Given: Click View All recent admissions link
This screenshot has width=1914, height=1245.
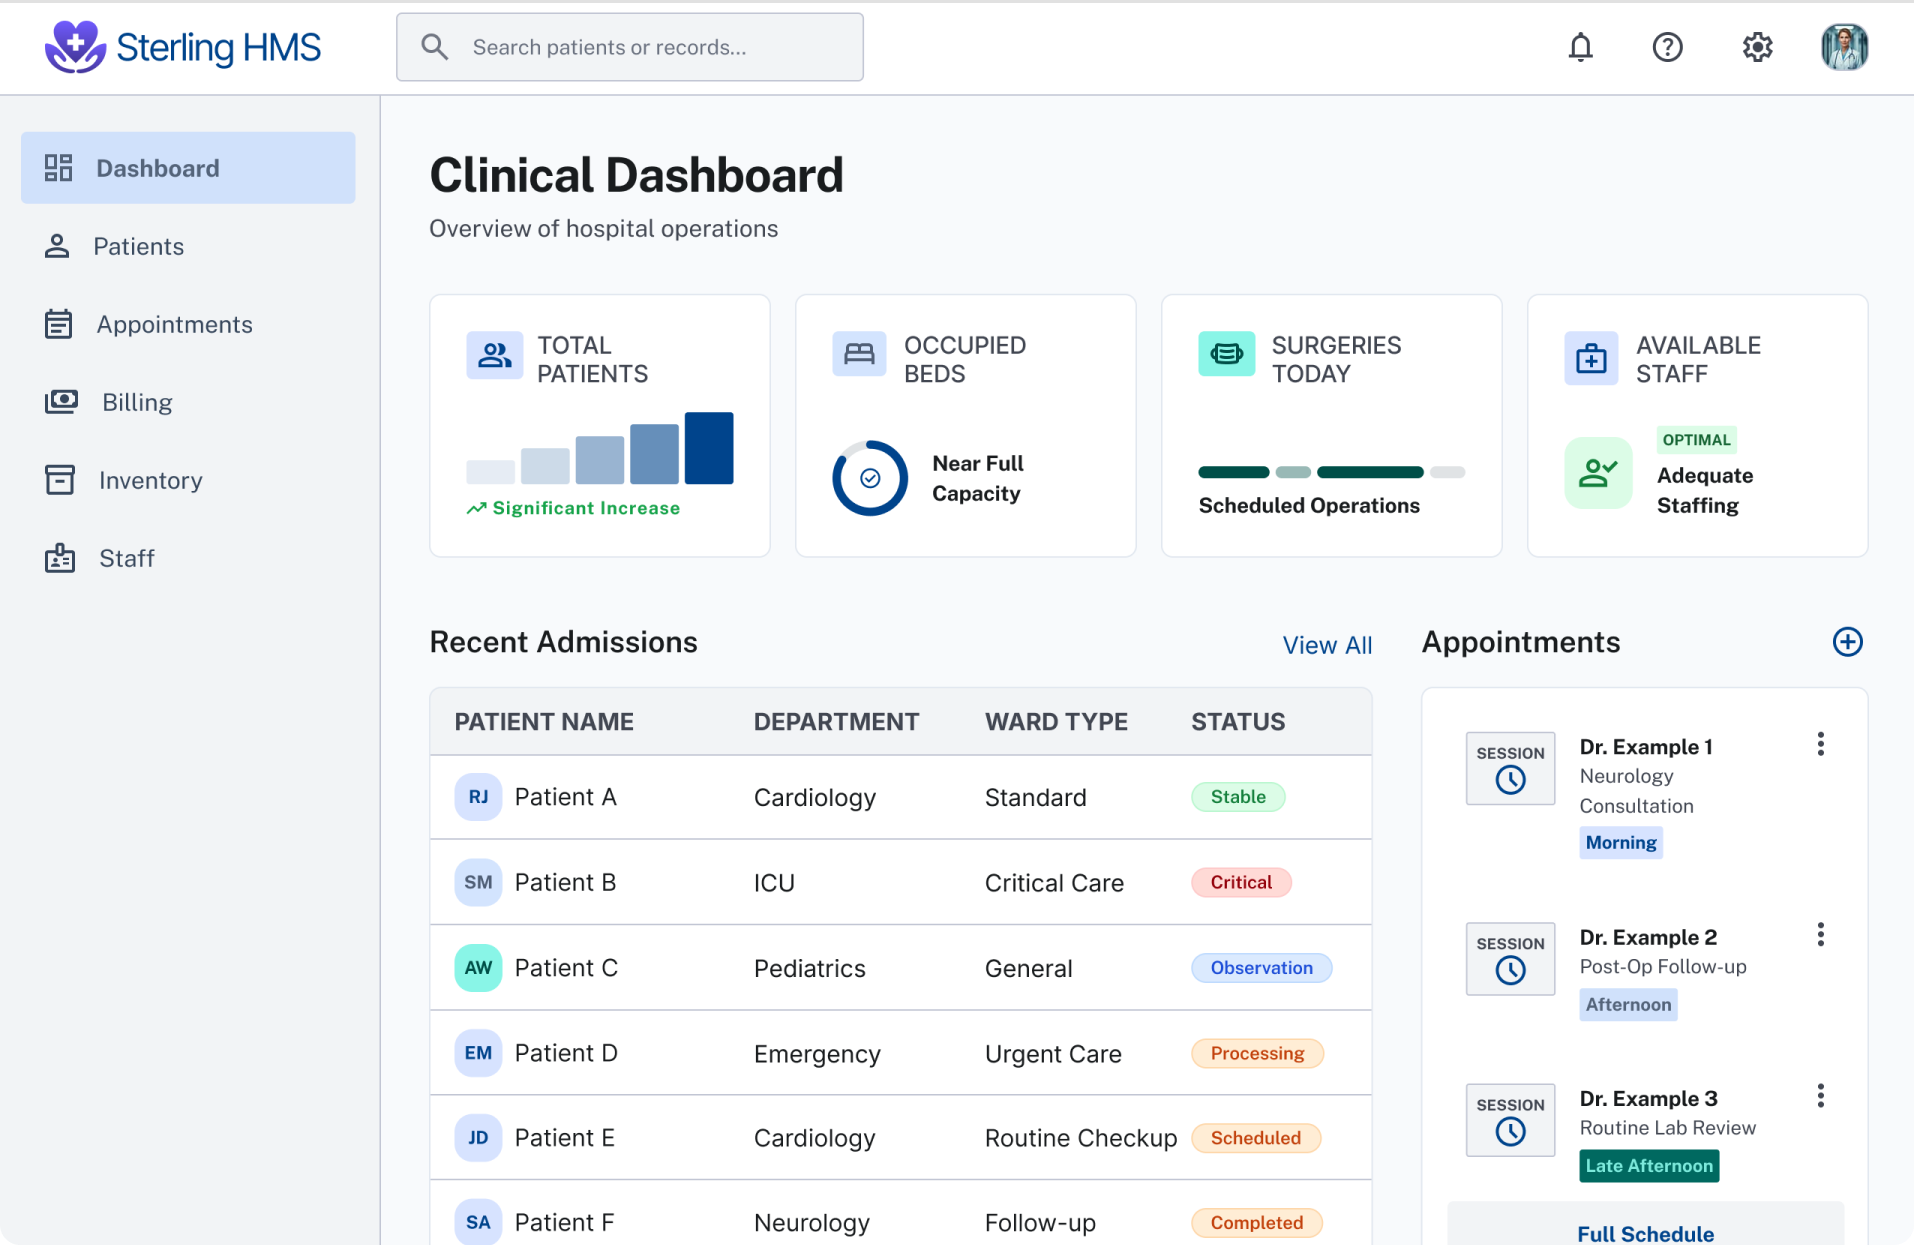Looking at the screenshot, I should tap(1327, 645).
